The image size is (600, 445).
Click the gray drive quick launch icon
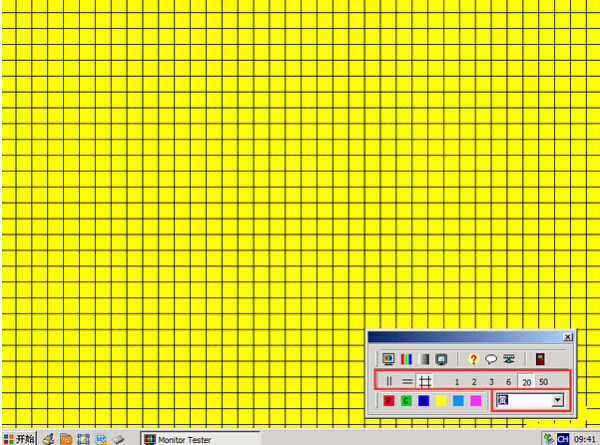coord(119,440)
